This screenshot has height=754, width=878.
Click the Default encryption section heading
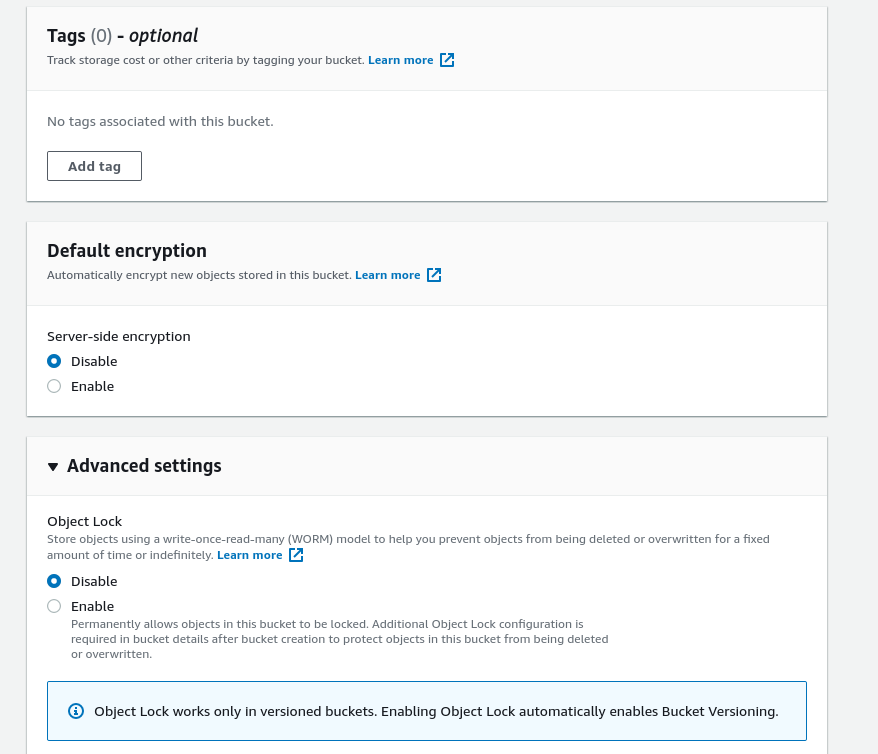coord(127,251)
